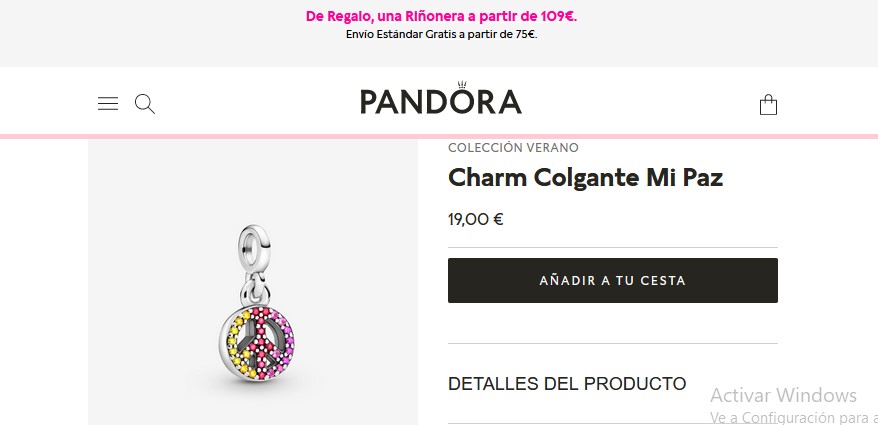878x425 pixels.
Task: Go home via the PANDORA logo
Action: click(x=441, y=100)
